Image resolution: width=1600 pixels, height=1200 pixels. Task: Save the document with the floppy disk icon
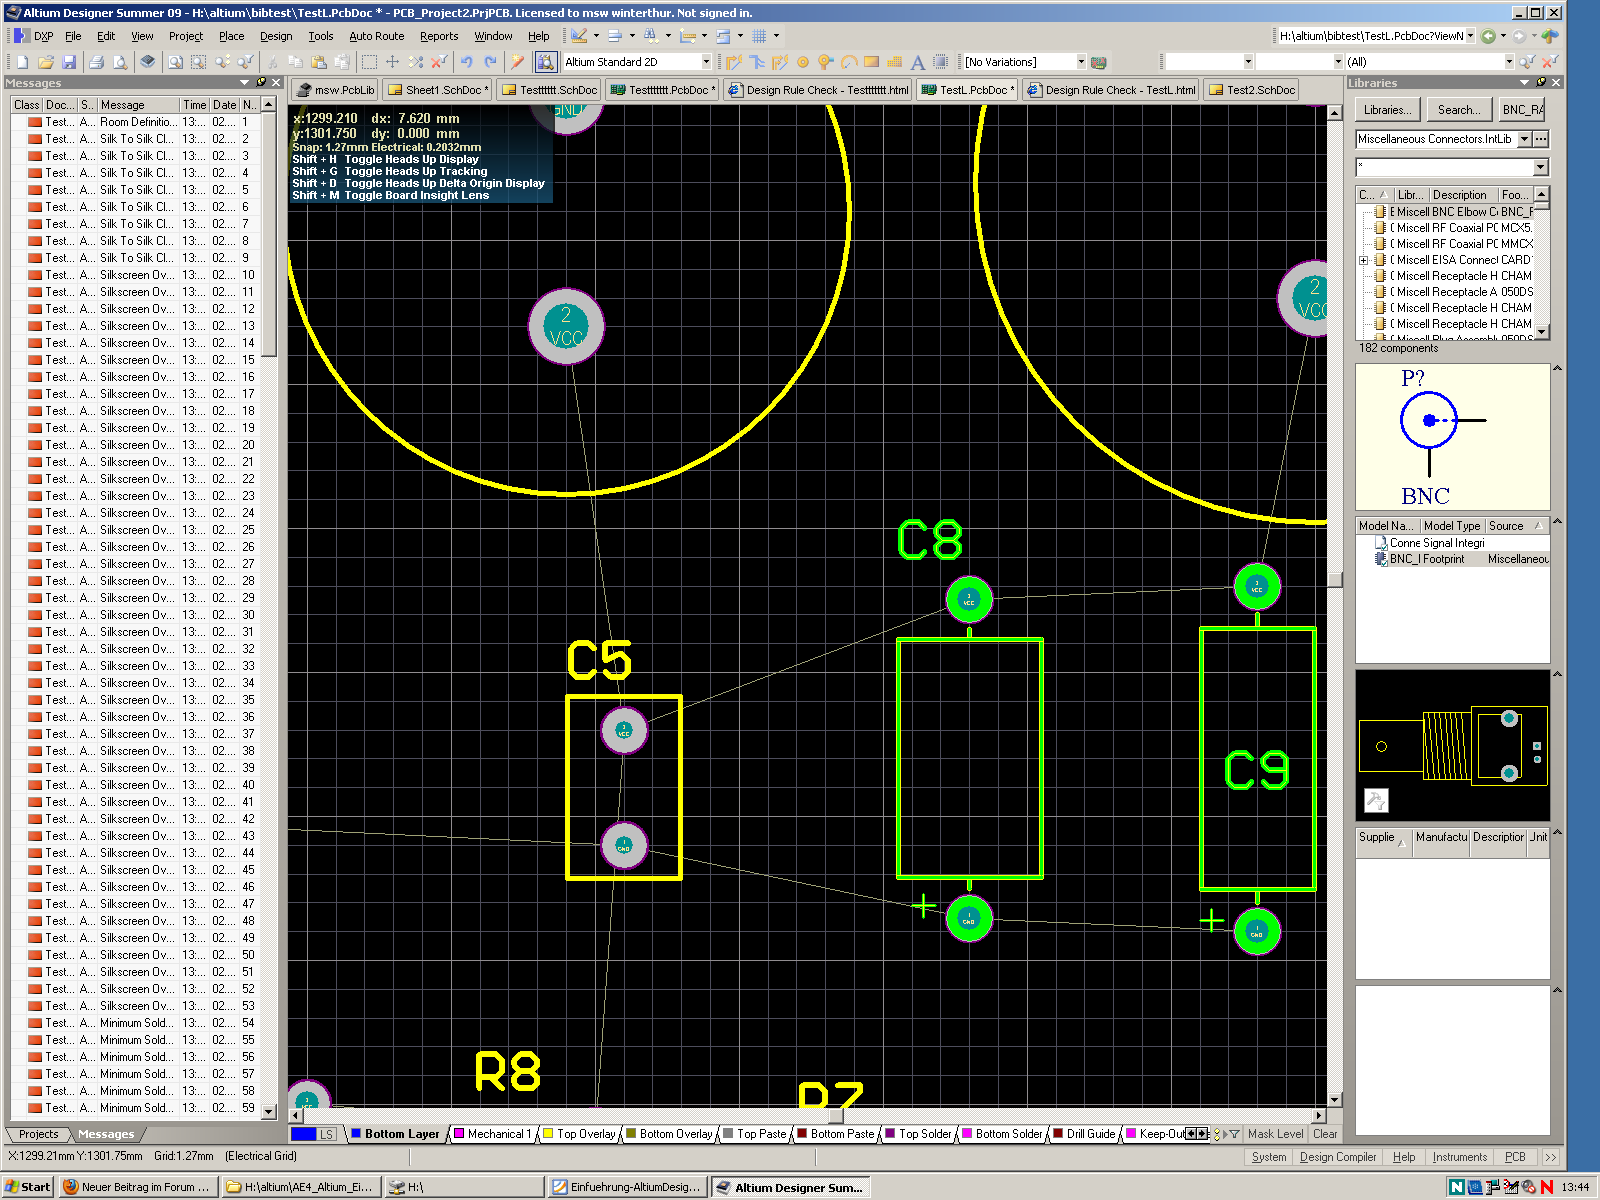[68, 62]
